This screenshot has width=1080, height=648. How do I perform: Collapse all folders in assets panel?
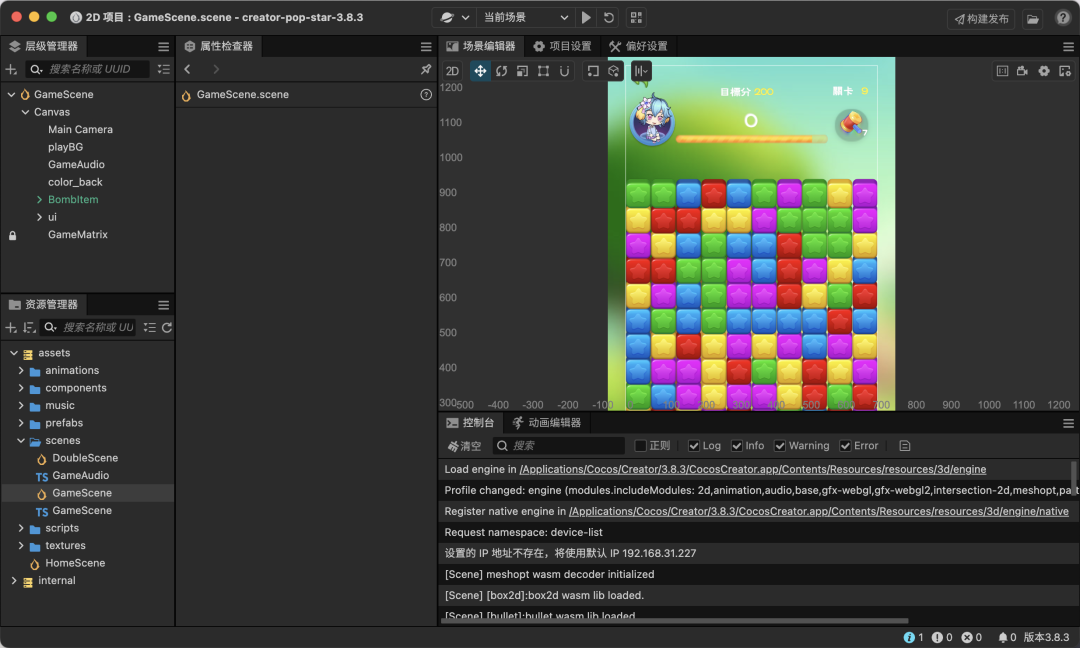(149, 327)
